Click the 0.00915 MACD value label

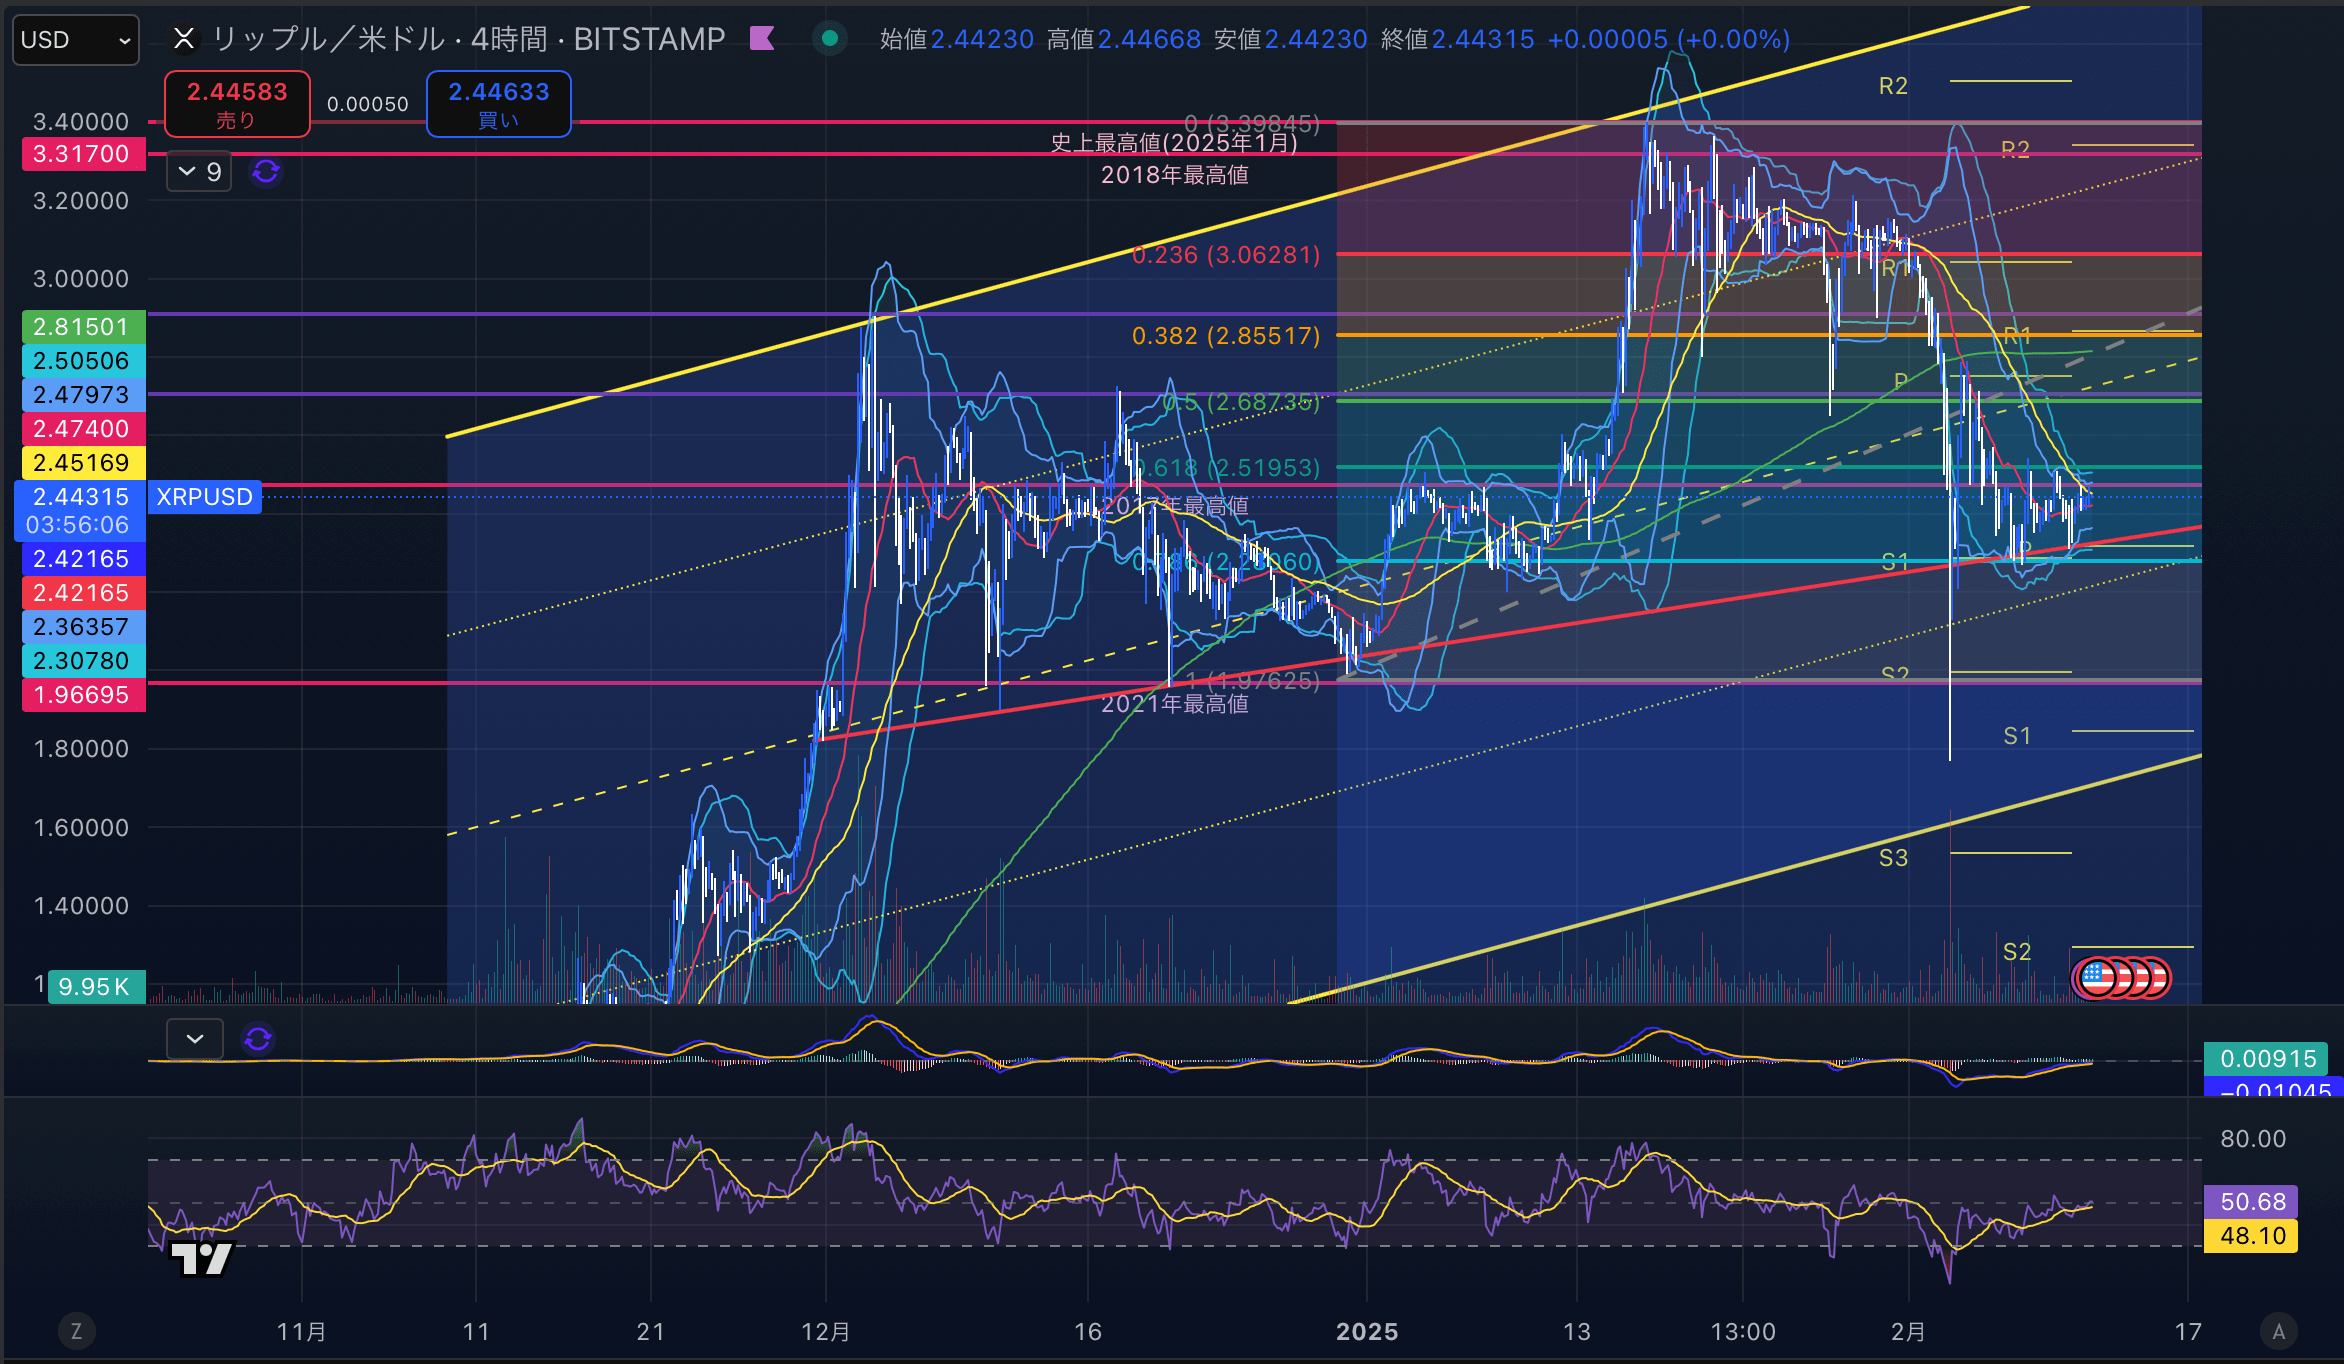tap(2267, 1059)
